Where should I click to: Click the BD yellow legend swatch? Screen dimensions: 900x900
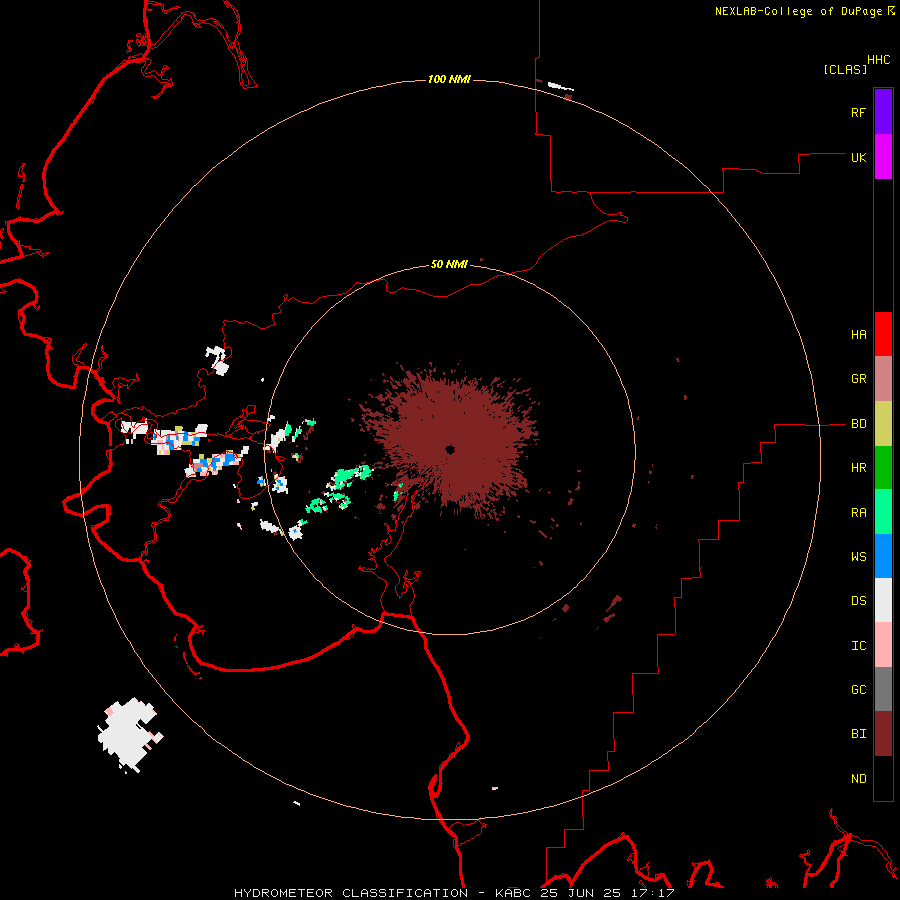click(x=883, y=424)
